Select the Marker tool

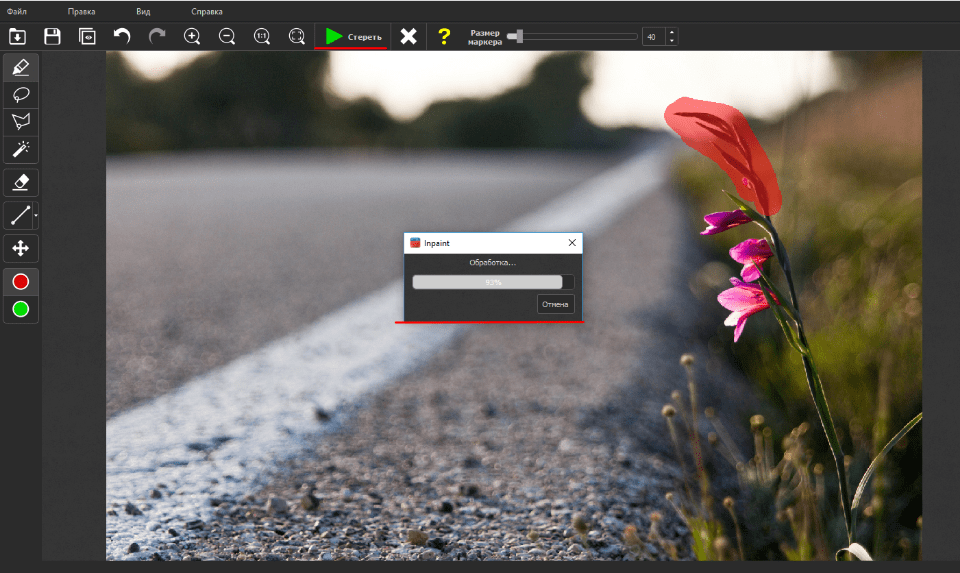(21, 67)
